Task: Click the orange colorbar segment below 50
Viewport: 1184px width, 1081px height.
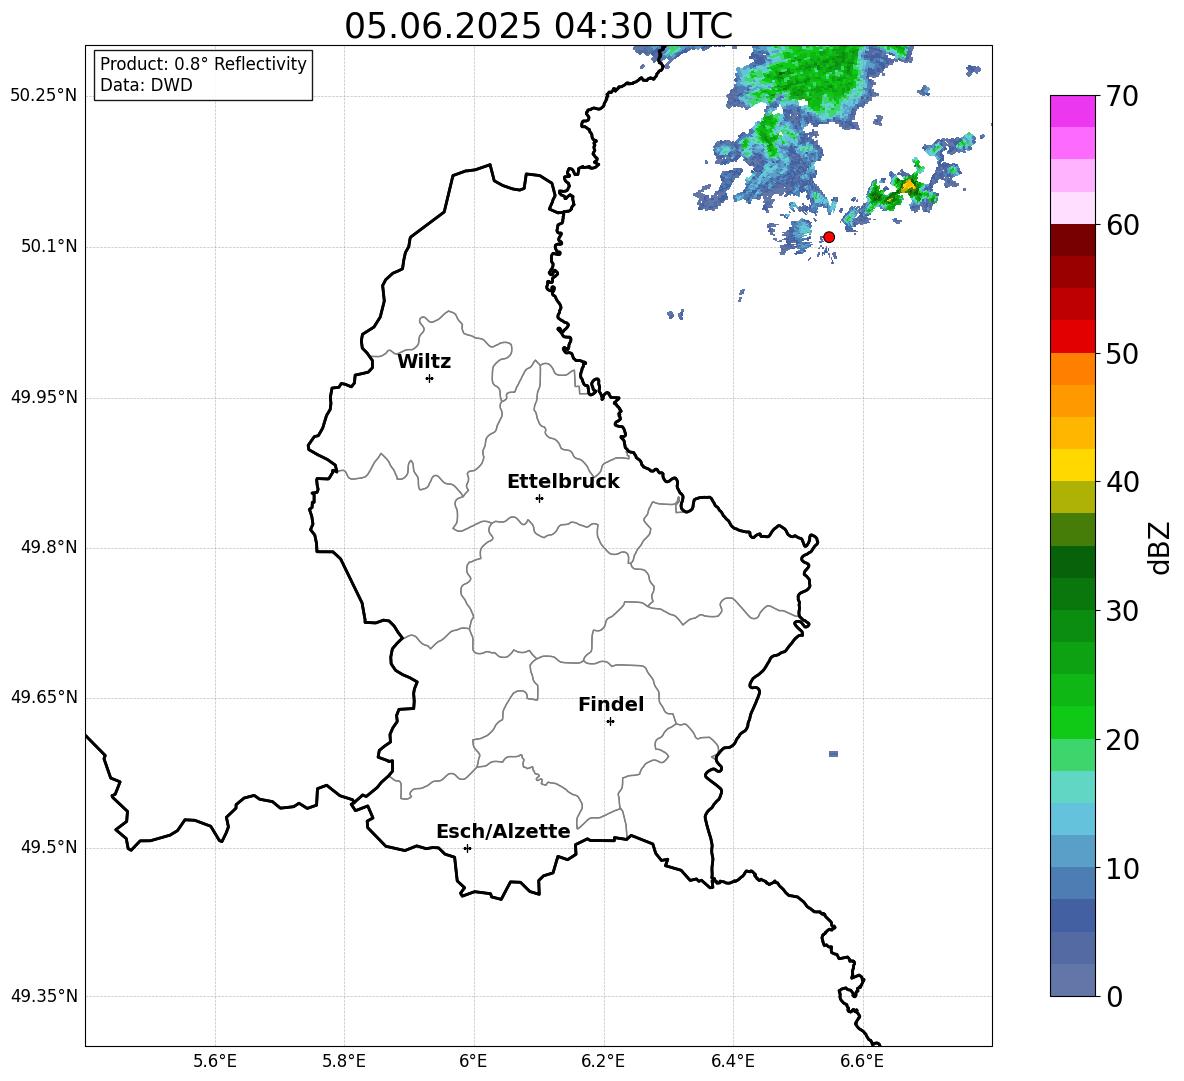Action: [1072, 369]
